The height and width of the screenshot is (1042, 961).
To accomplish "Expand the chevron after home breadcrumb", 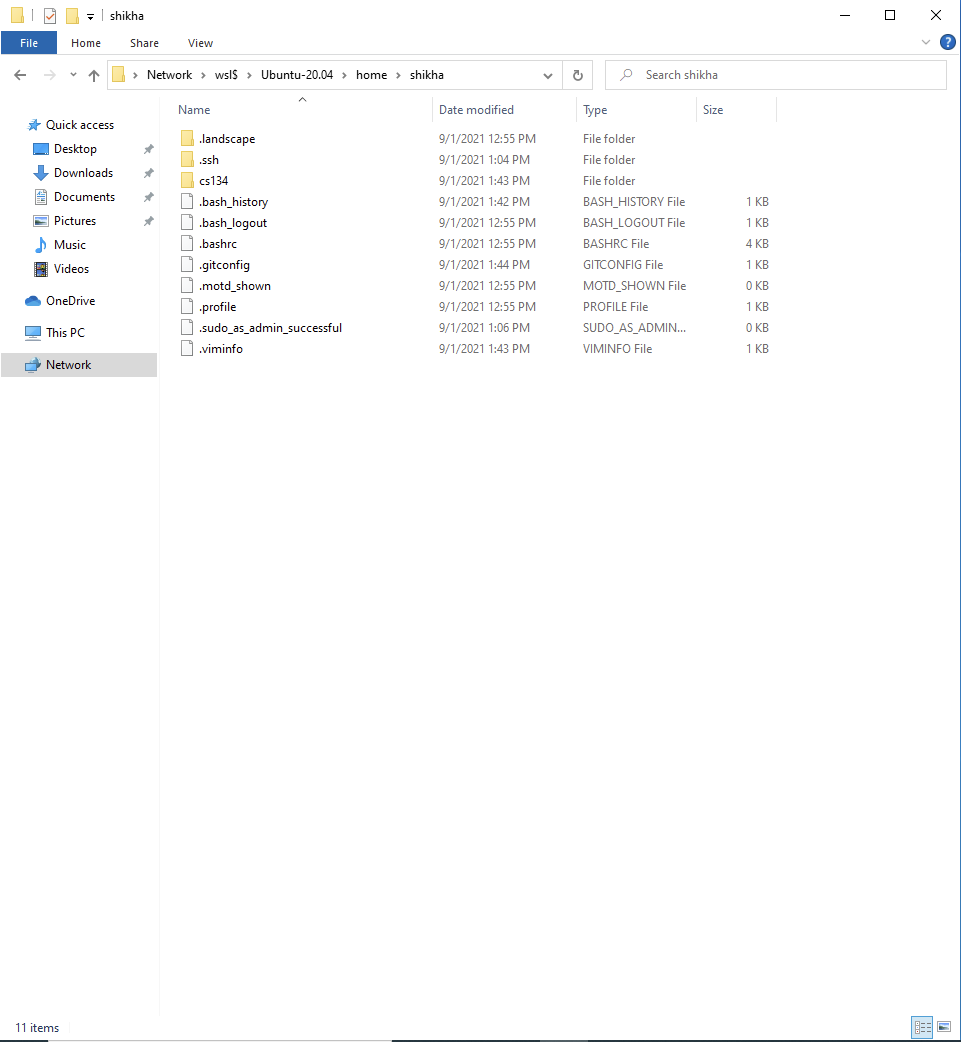I will (398, 75).
